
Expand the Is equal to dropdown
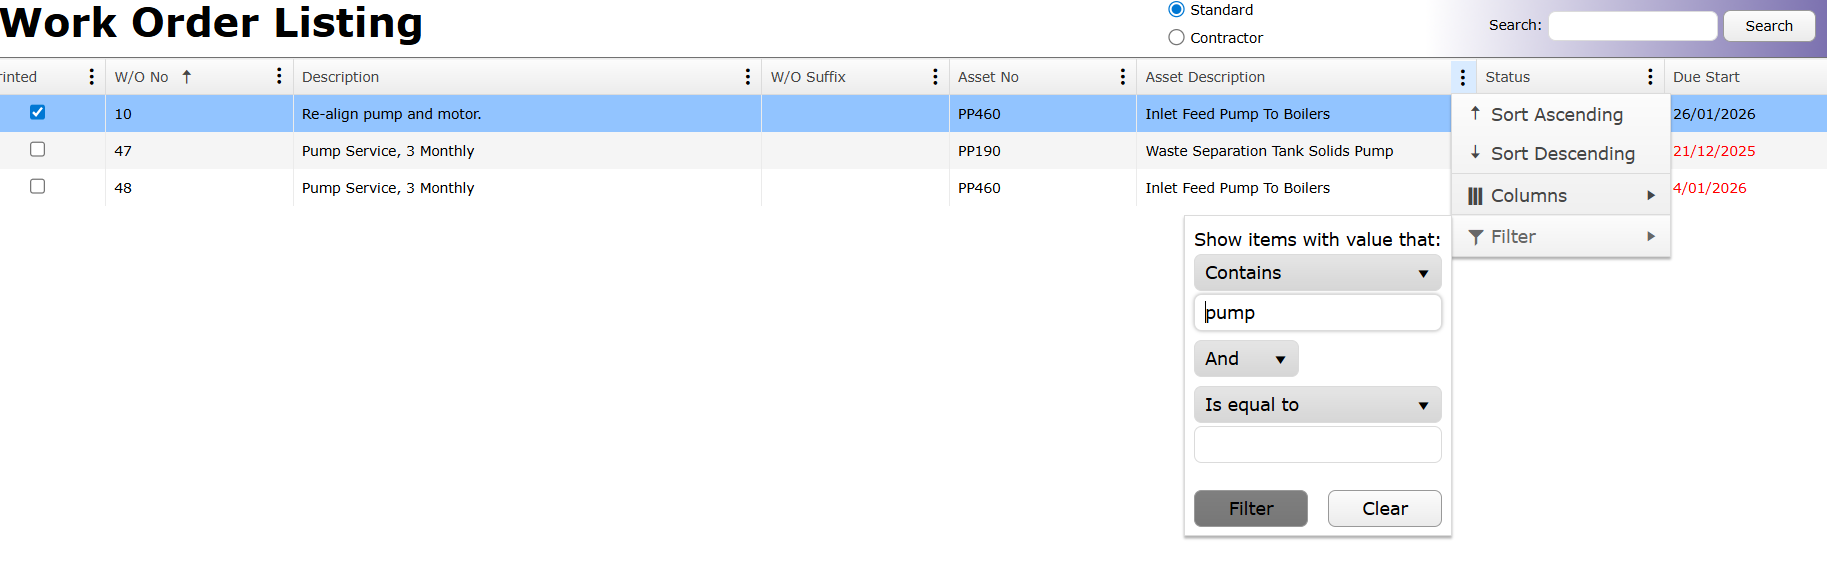click(x=1317, y=405)
